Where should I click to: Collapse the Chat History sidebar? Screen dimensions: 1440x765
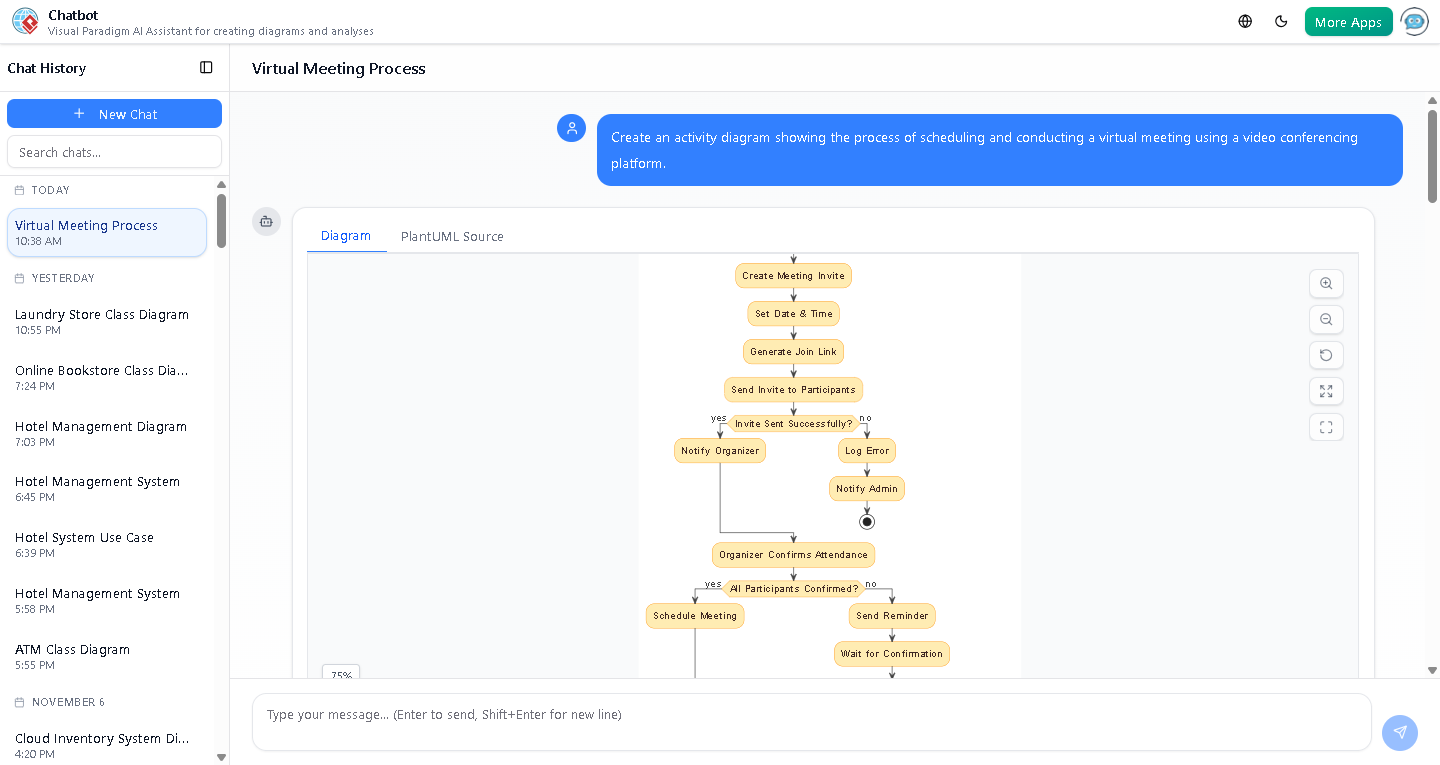(x=206, y=67)
